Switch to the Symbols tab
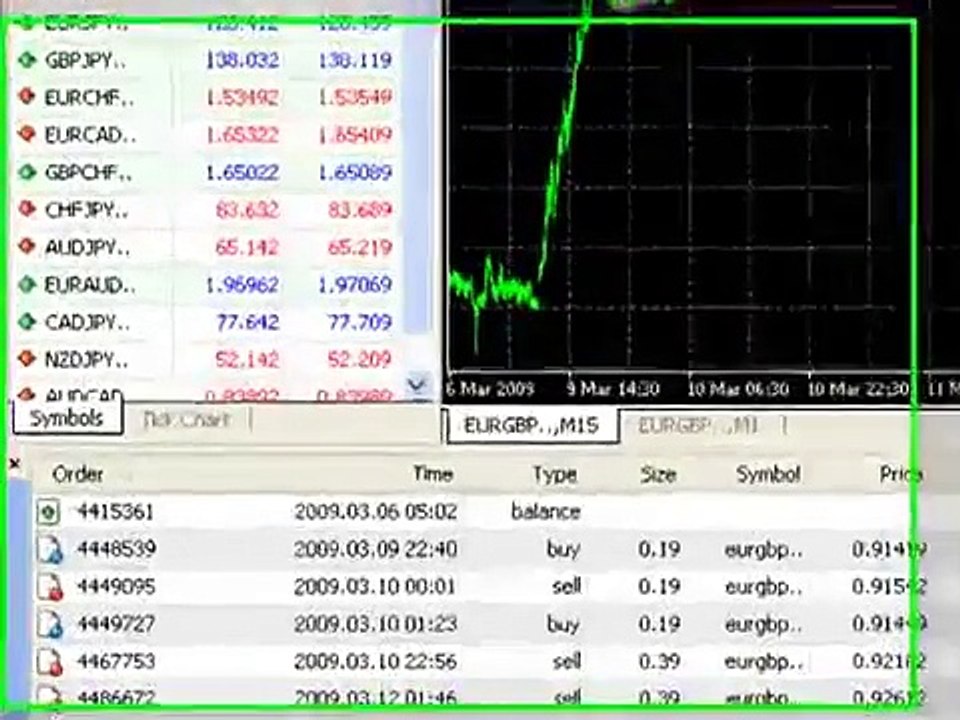Screen dimensions: 960x720 coord(67,418)
